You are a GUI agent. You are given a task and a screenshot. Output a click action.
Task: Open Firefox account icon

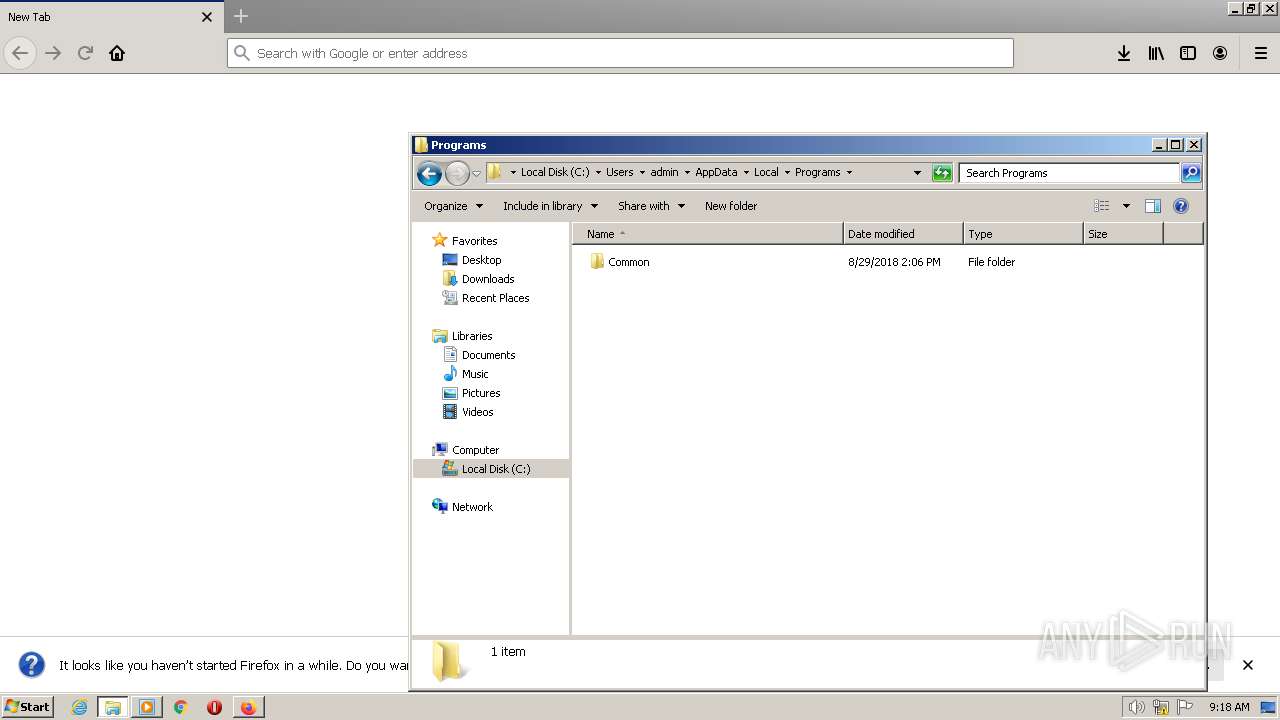tap(1220, 53)
